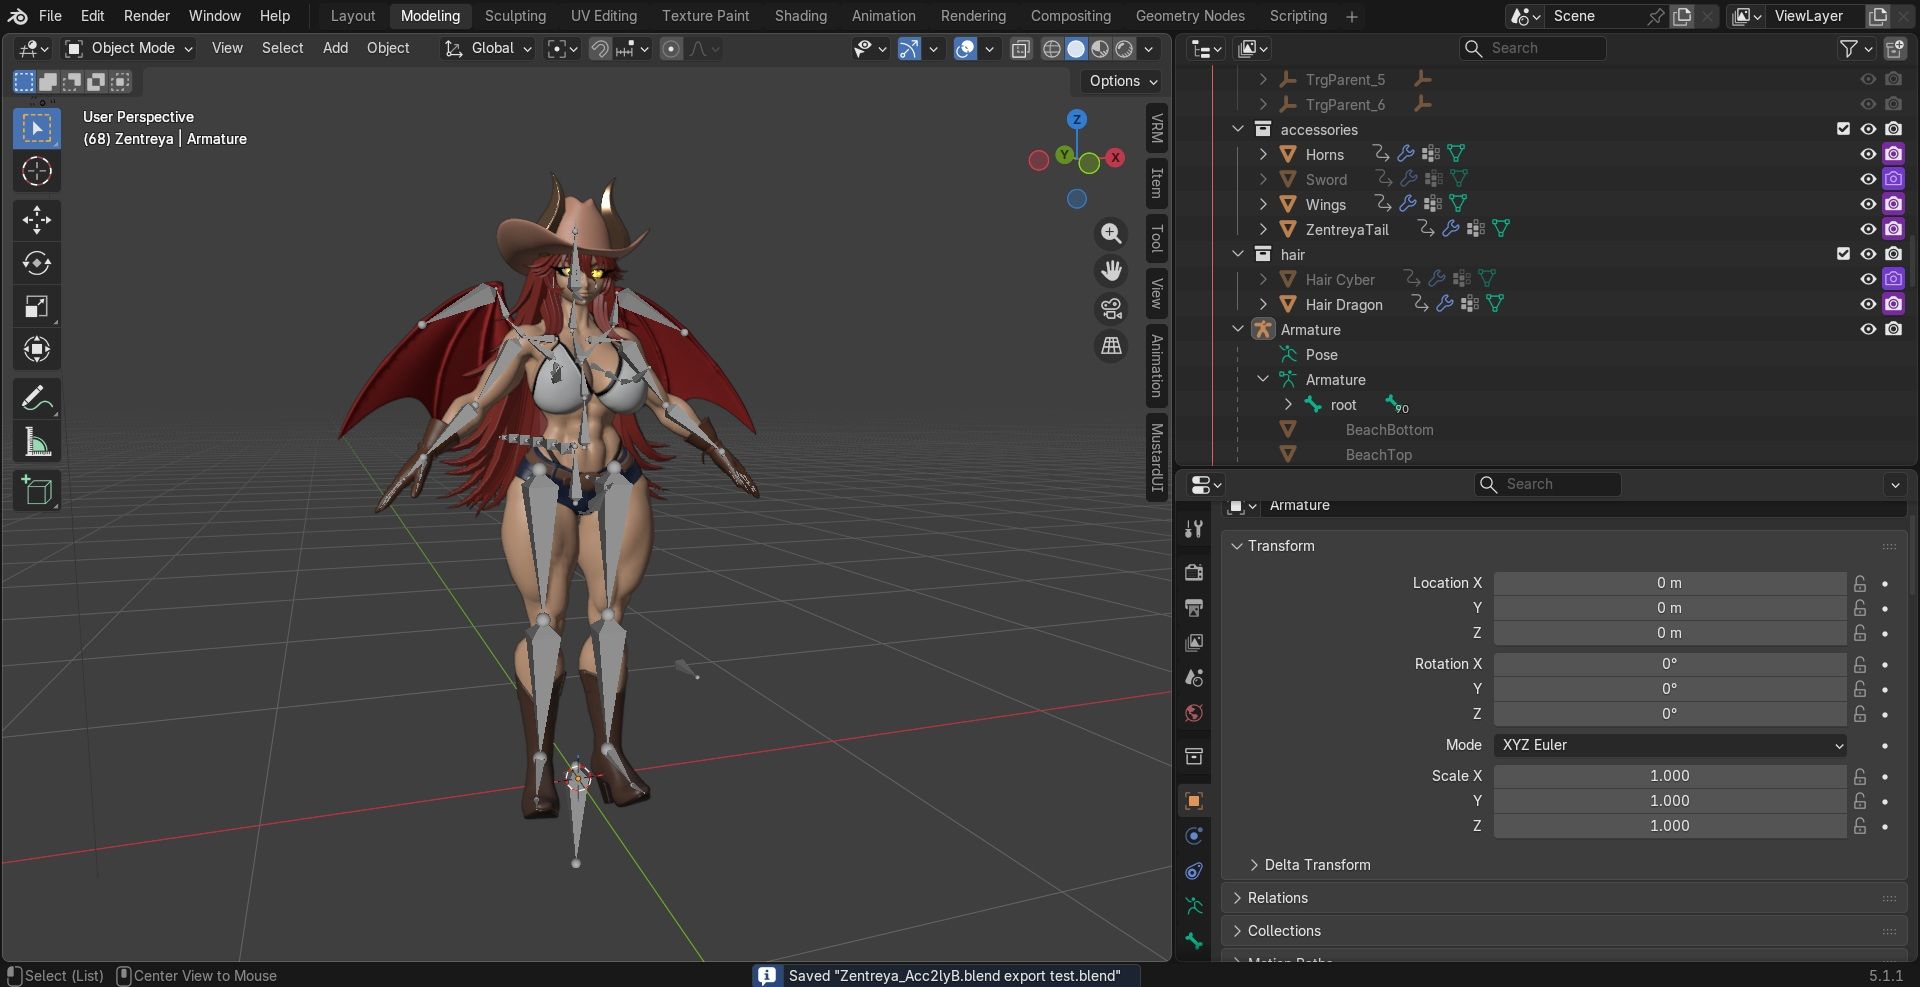Open the outliner filter funnel
The image size is (1920, 987).
(1849, 48)
